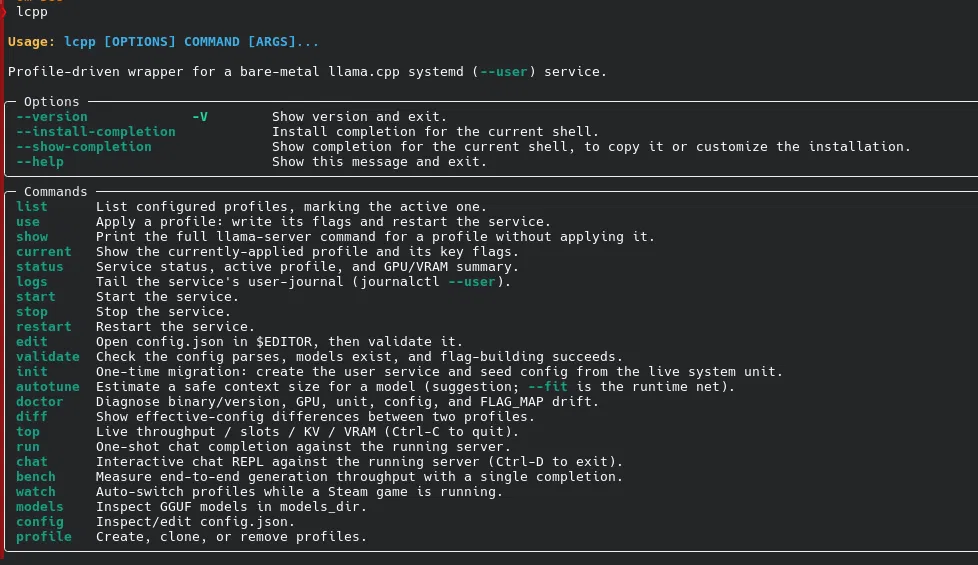Click 'lcpp [OPTIONS] COMMAND [ARGS]...' usage text

(x=191, y=42)
